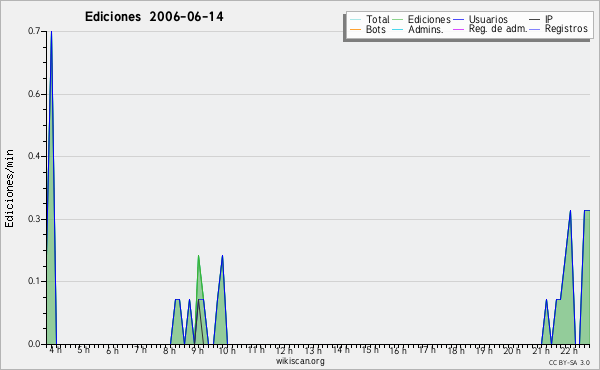Image resolution: width=600 pixels, height=370 pixels.
Task: Click the 'CC BY-SA 3.0' license text
Action: pyautogui.click(x=569, y=363)
